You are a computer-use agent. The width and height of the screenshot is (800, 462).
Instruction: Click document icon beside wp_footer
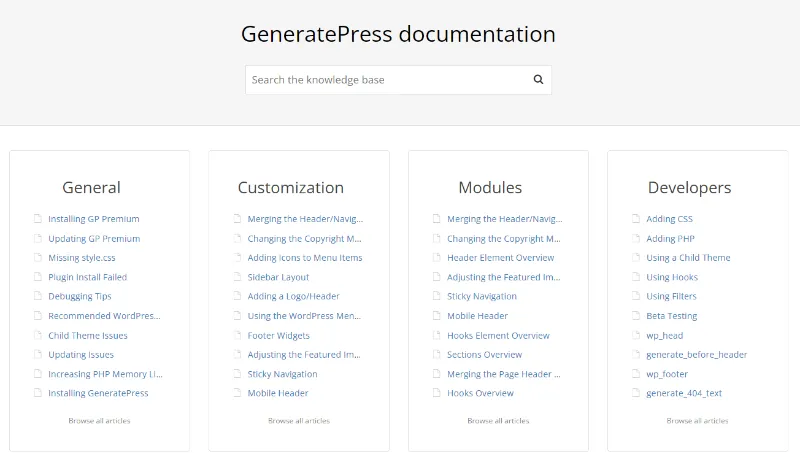pos(636,374)
